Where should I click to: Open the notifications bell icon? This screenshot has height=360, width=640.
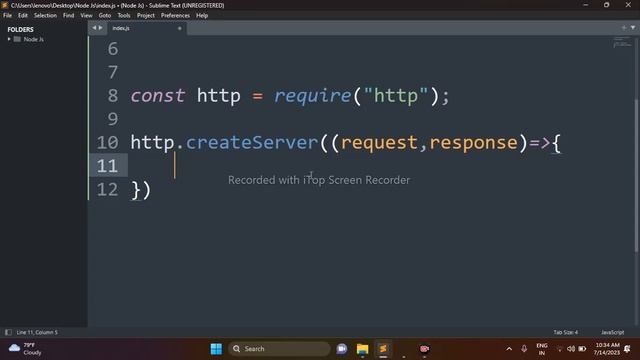(627, 349)
